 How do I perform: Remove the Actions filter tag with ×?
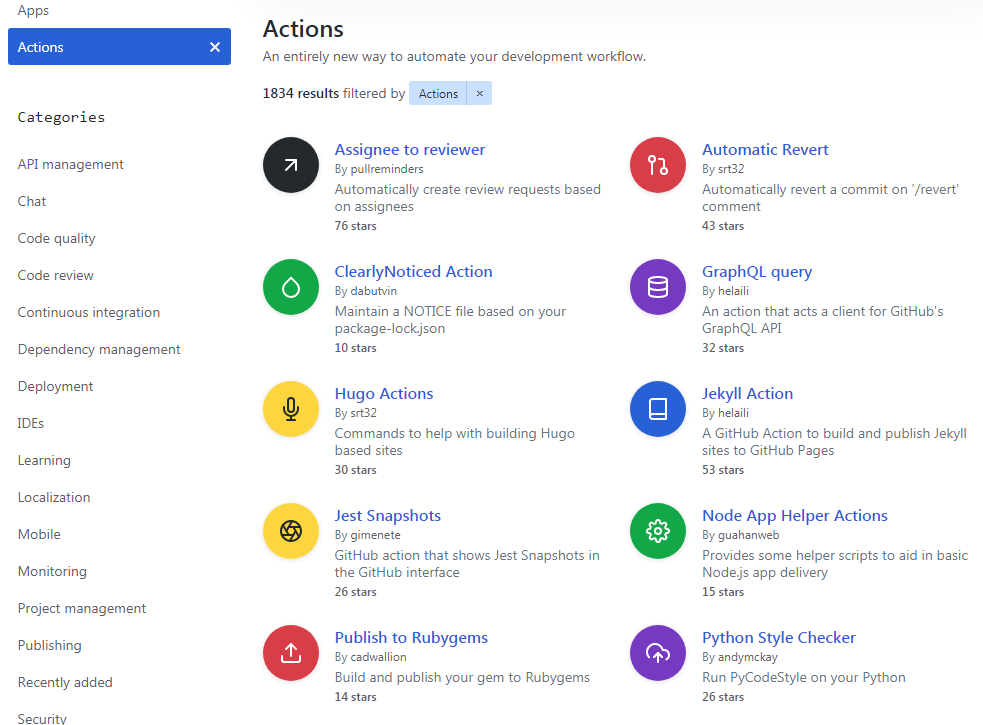pyautogui.click(x=480, y=93)
